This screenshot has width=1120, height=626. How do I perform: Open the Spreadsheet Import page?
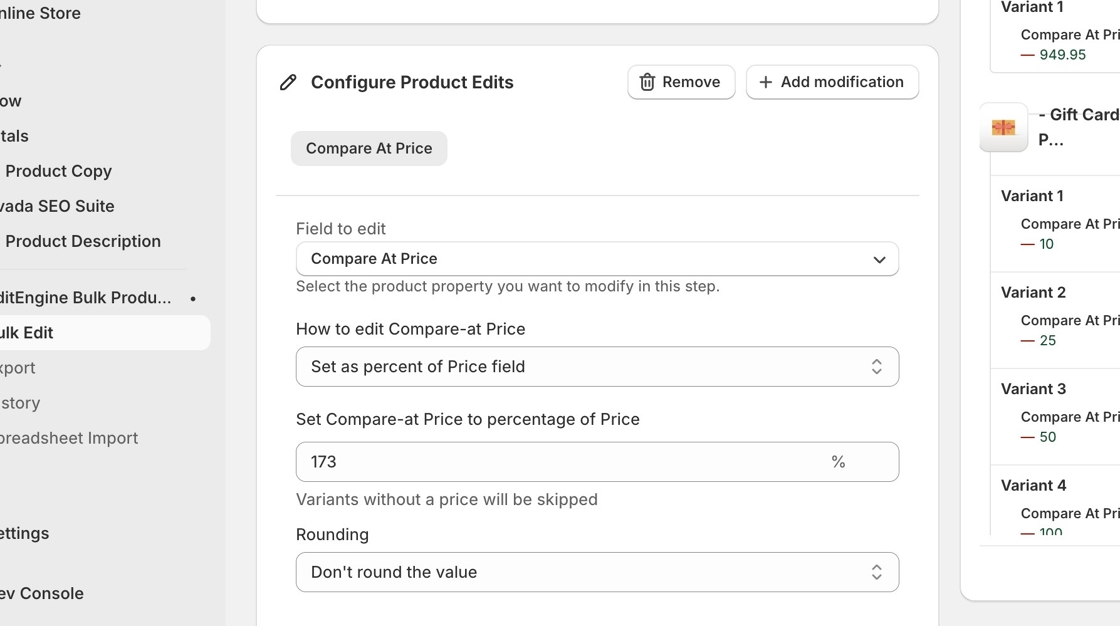pos(68,438)
